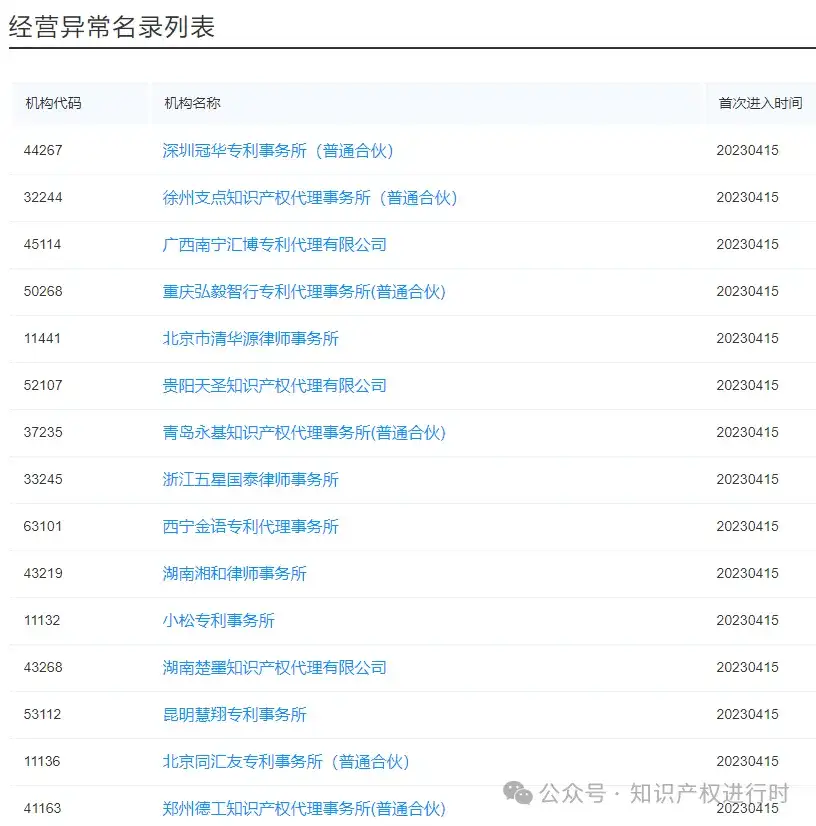This screenshot has height=826, width=816.
Task: Select agency code 32244
Action: click(x=43, y=198)
